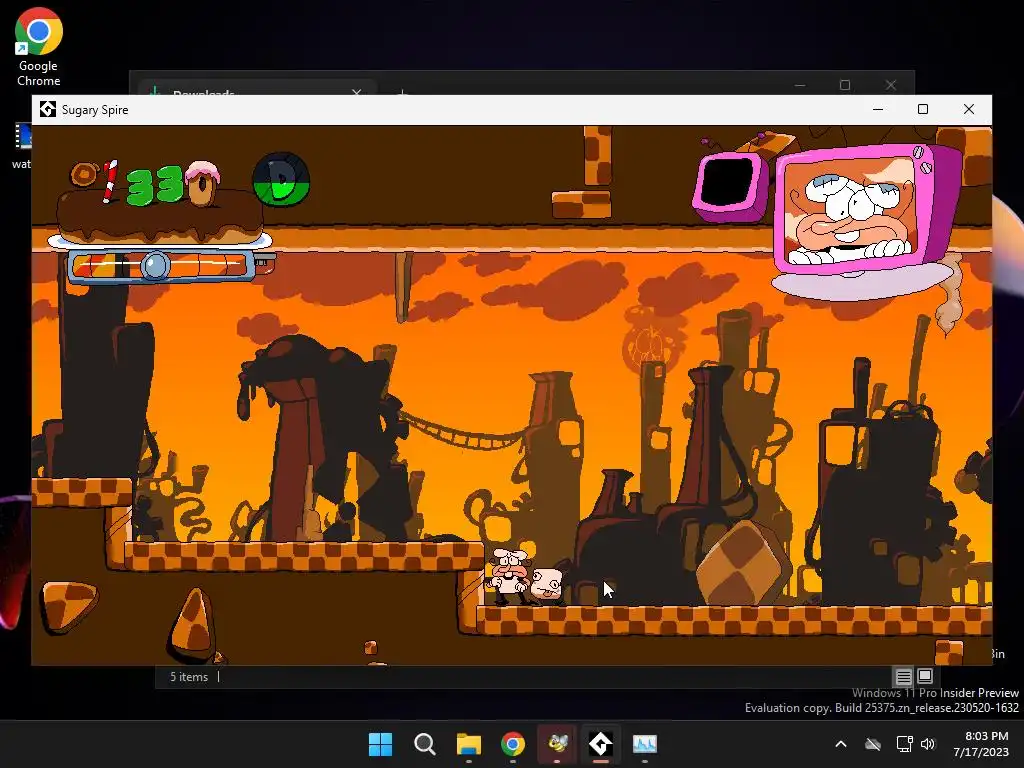Open taskbar Search
This screenshot has width=1024, height=768.
424,744
